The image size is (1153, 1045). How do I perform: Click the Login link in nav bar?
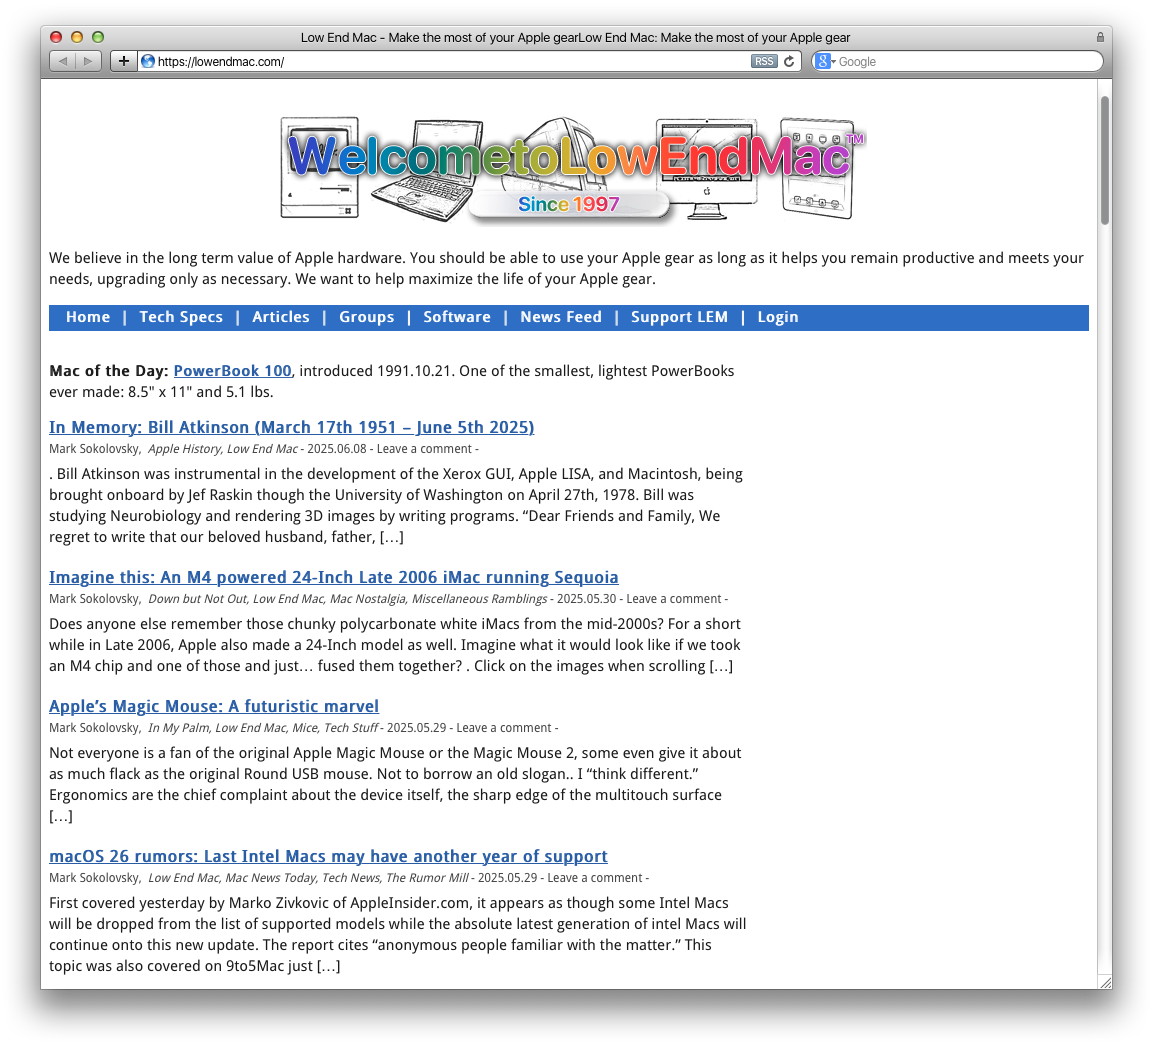pyautogui.click(x=777, y=317)
